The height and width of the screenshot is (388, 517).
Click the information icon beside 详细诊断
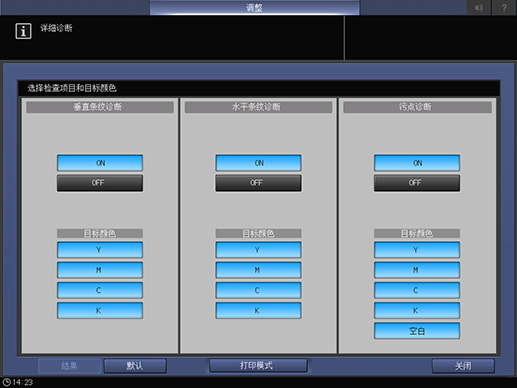pos(23,31)
